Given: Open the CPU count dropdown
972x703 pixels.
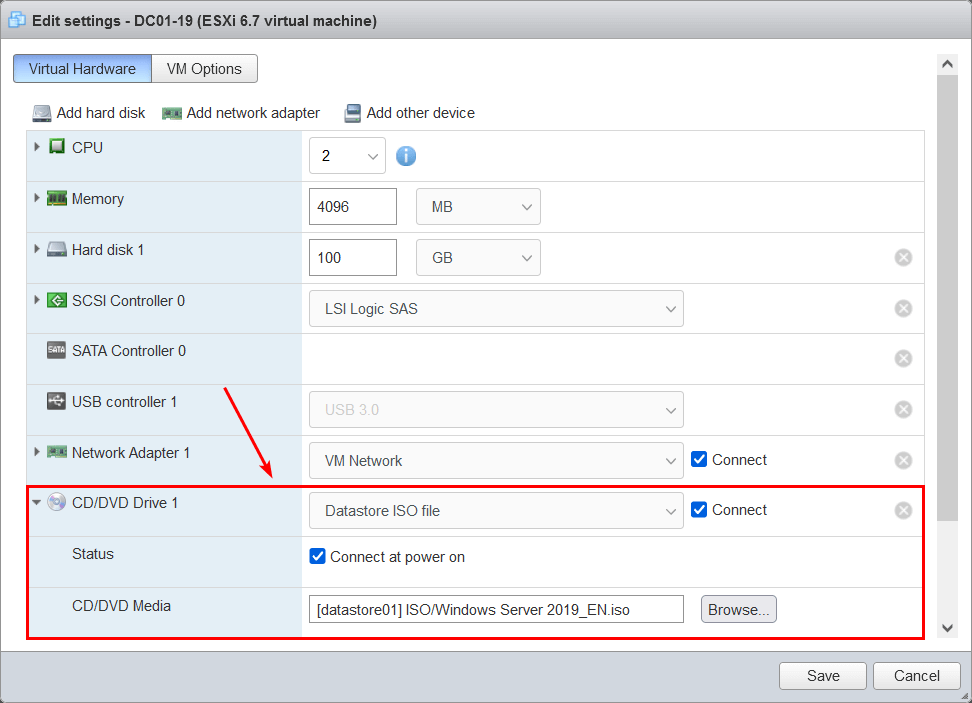Looking at the screenshot, I should pos(347,156).
